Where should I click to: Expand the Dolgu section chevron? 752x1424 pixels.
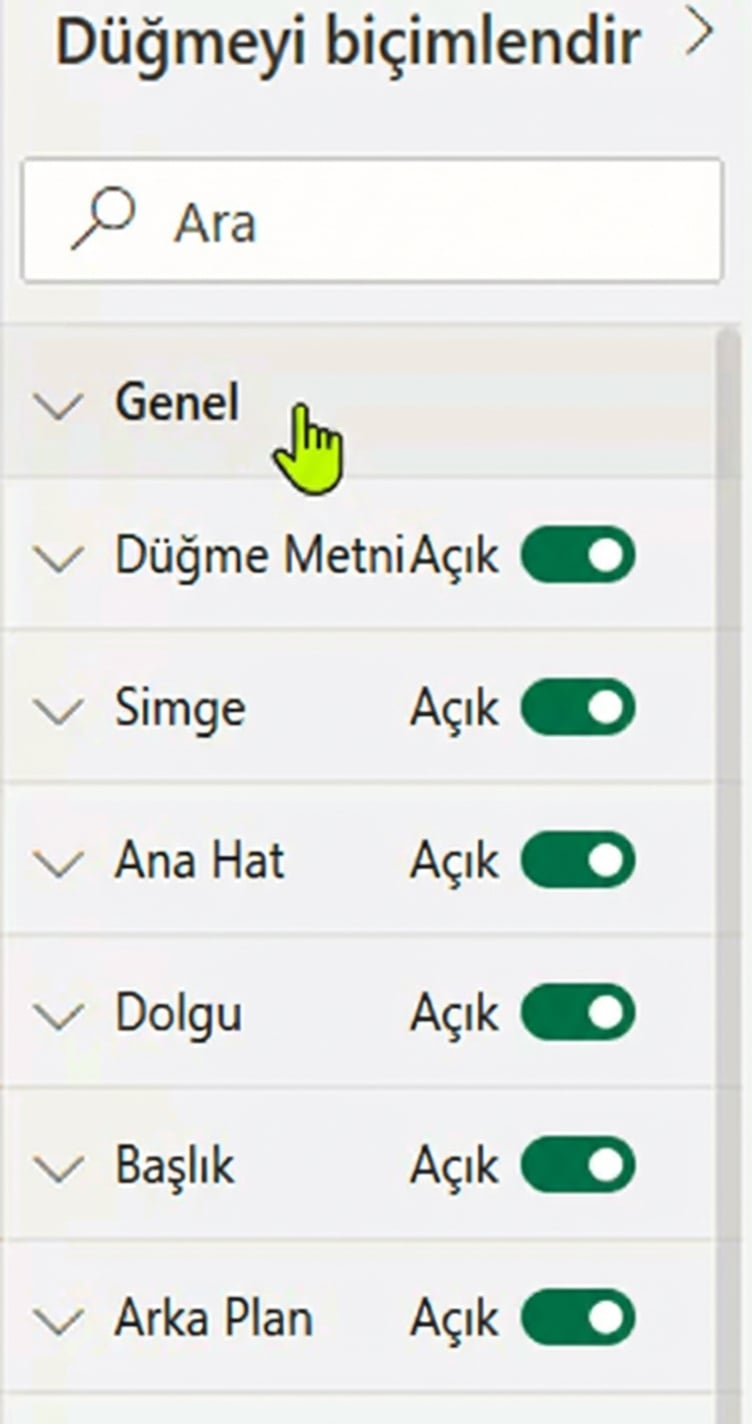58,1012
